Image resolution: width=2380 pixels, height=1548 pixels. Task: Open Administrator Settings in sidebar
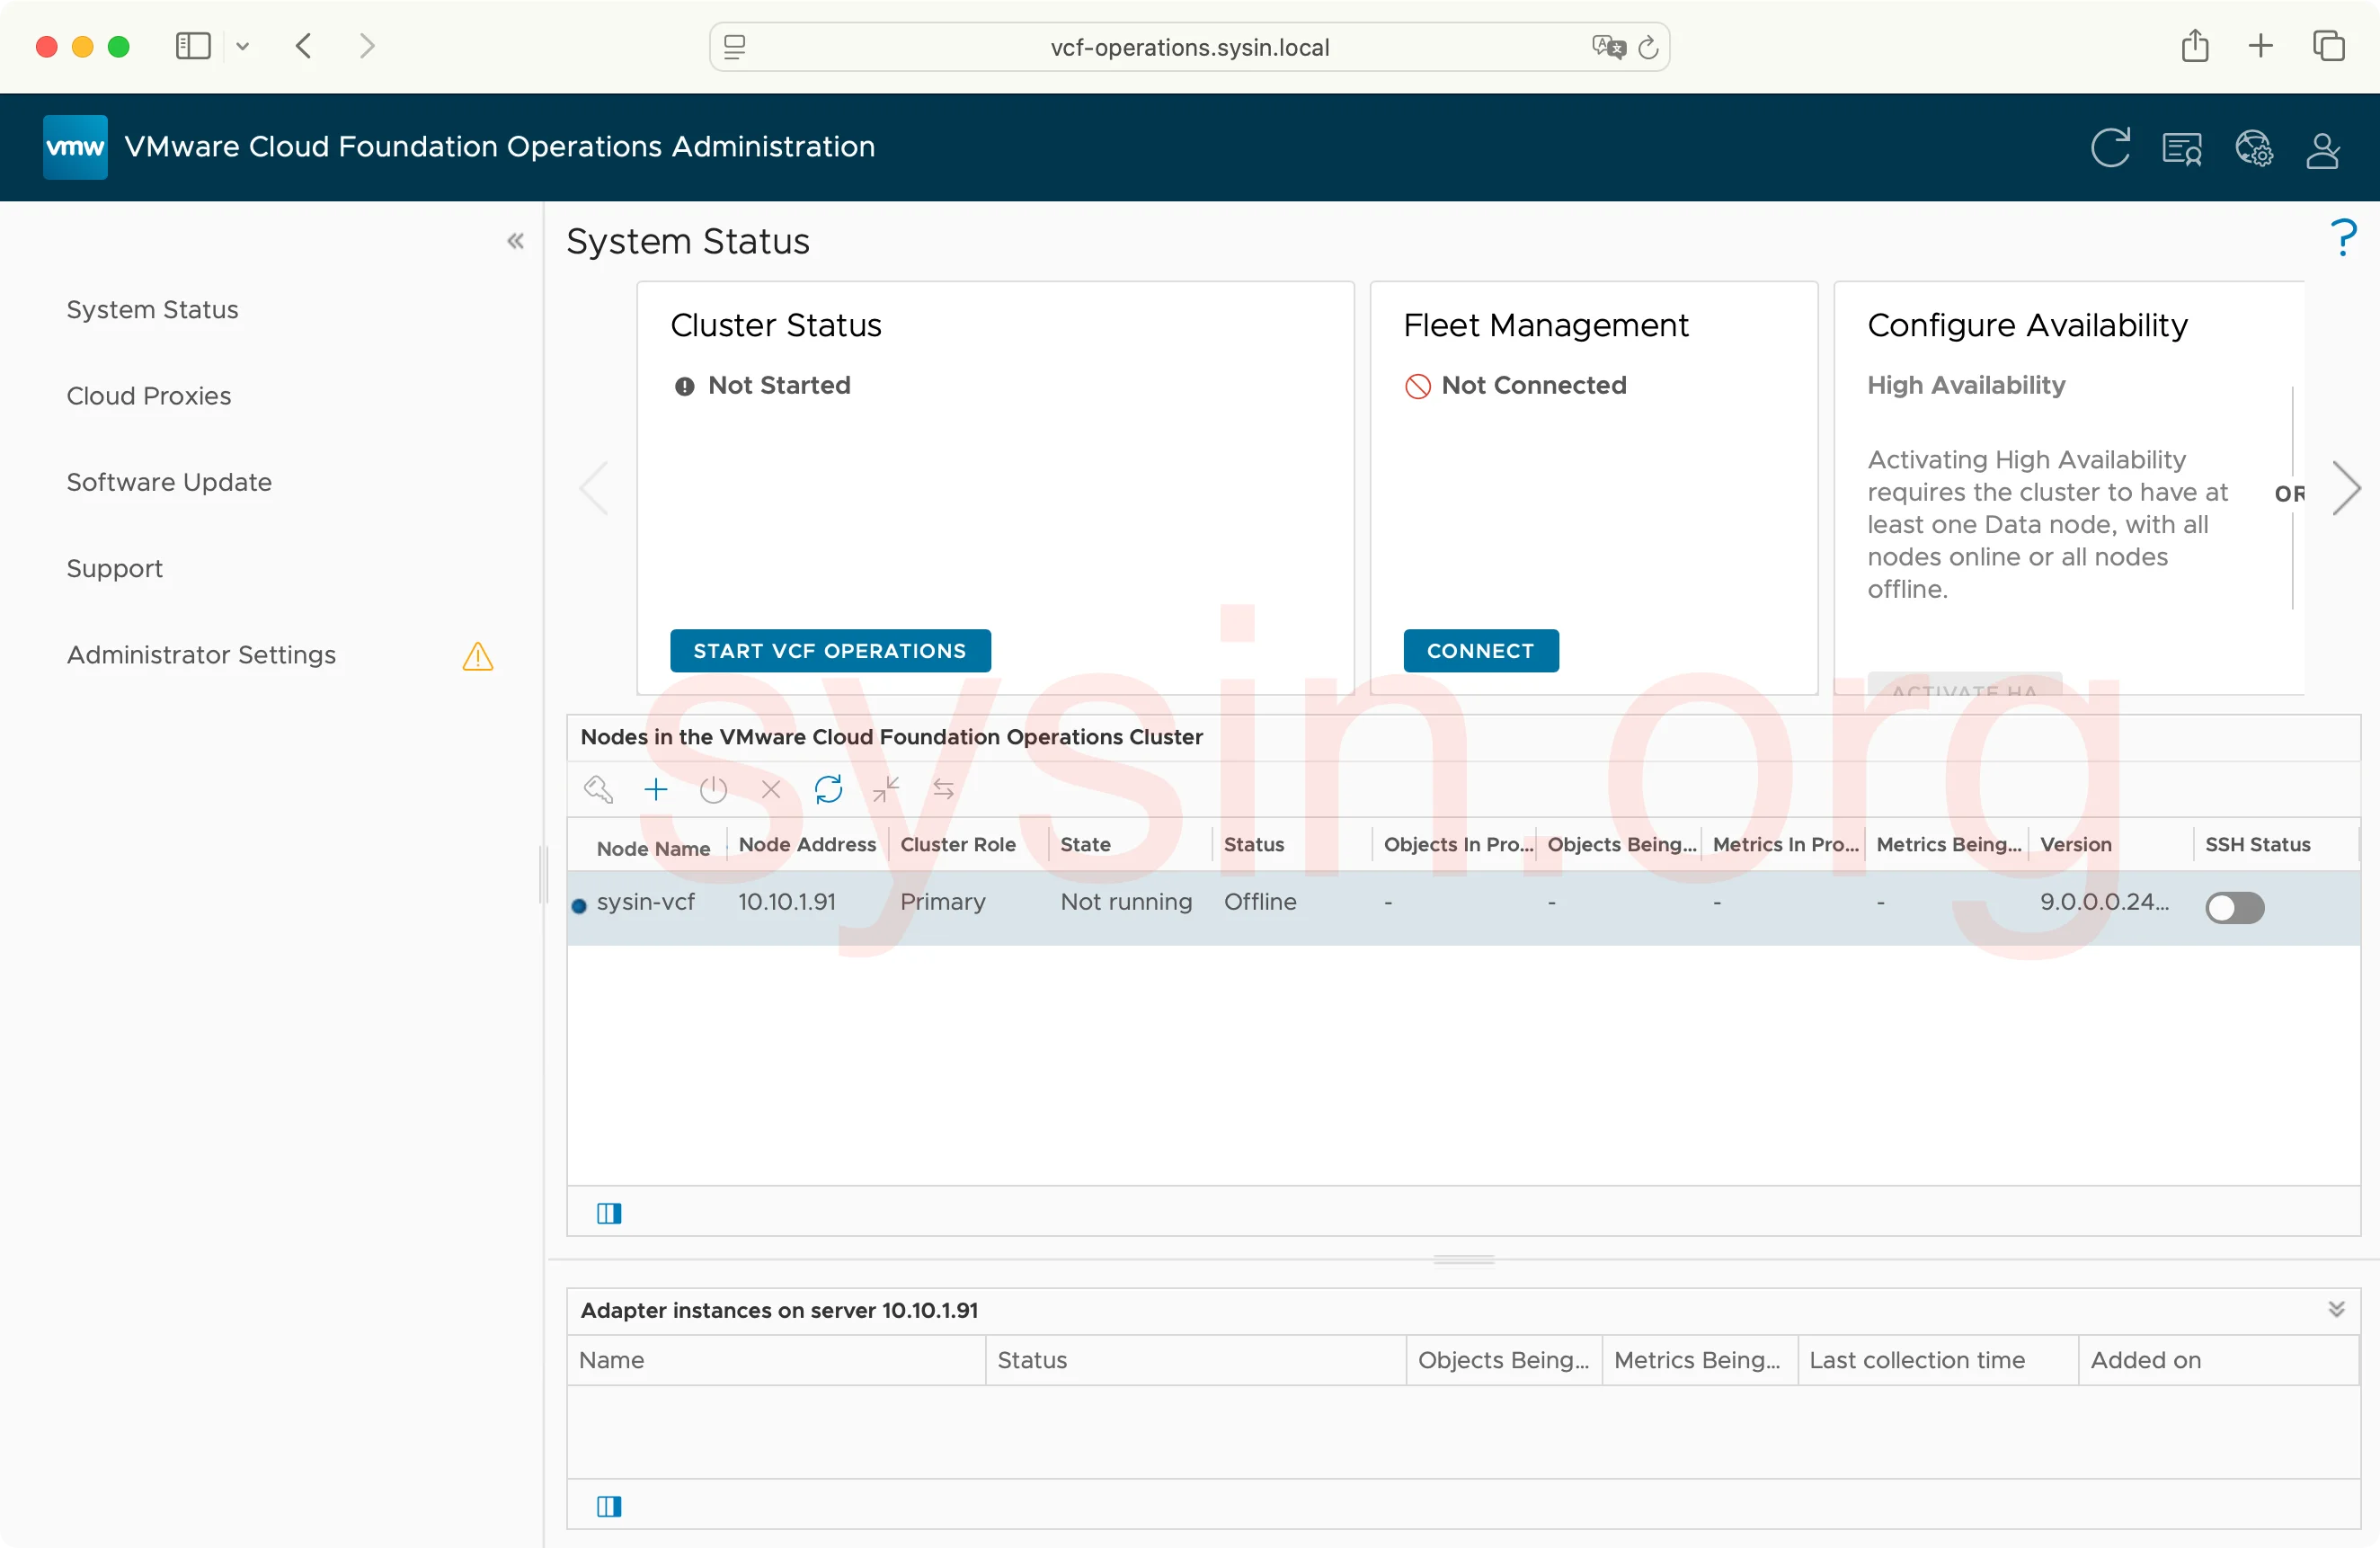(x=201, y=655)
